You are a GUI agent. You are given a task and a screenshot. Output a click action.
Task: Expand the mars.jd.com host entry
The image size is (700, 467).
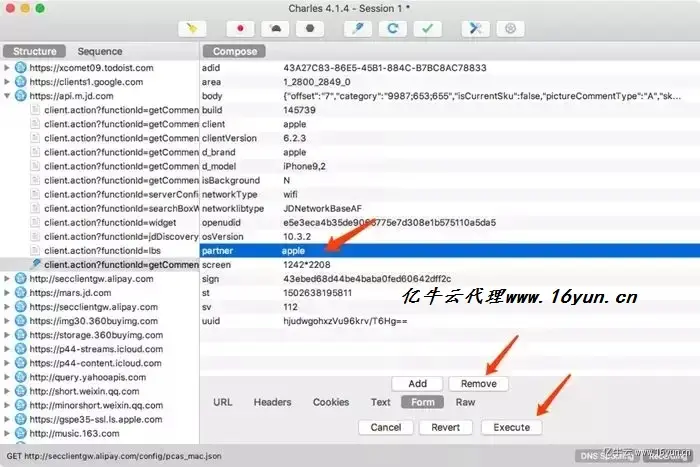coord(7,293)
